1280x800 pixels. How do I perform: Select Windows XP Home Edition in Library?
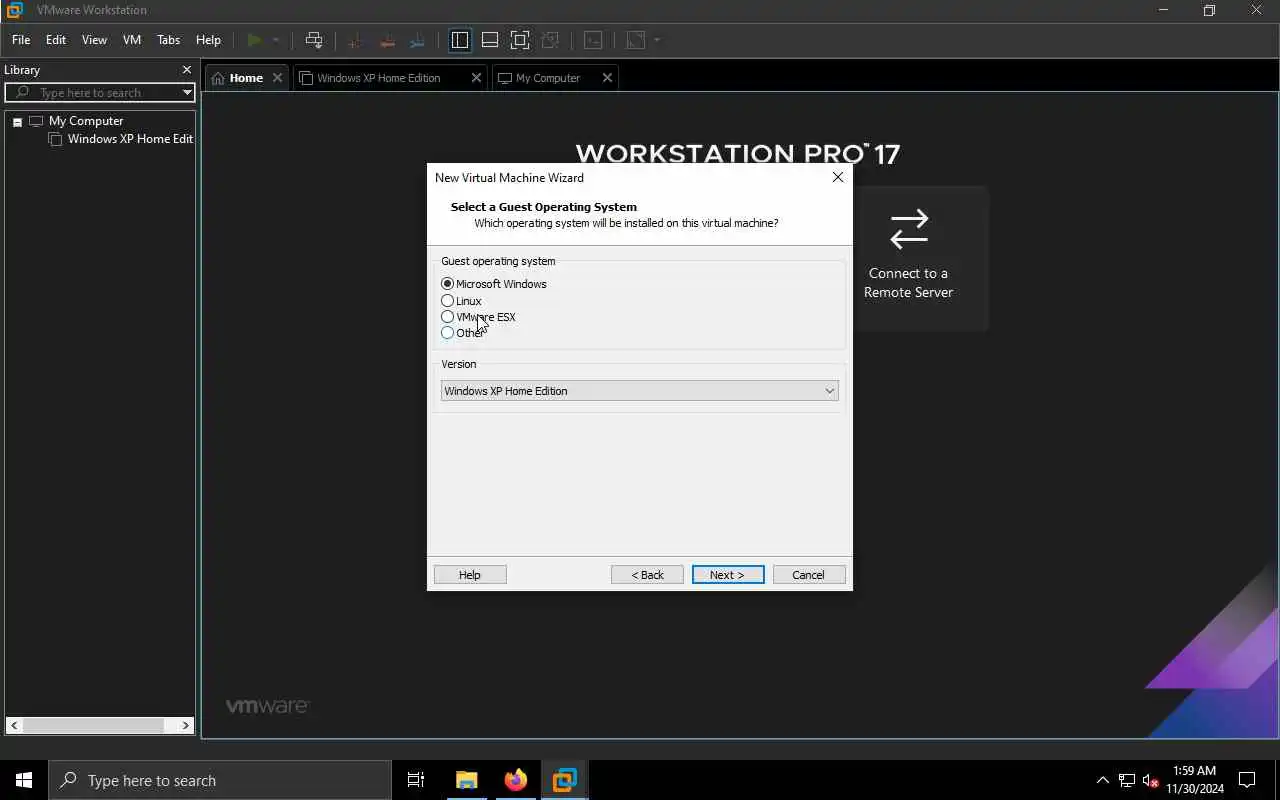click(x=130, y=139)
